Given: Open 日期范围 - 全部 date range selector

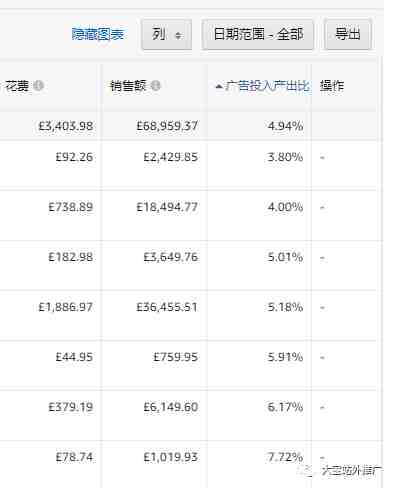Looking at the screenshot, I should (258, 35).
